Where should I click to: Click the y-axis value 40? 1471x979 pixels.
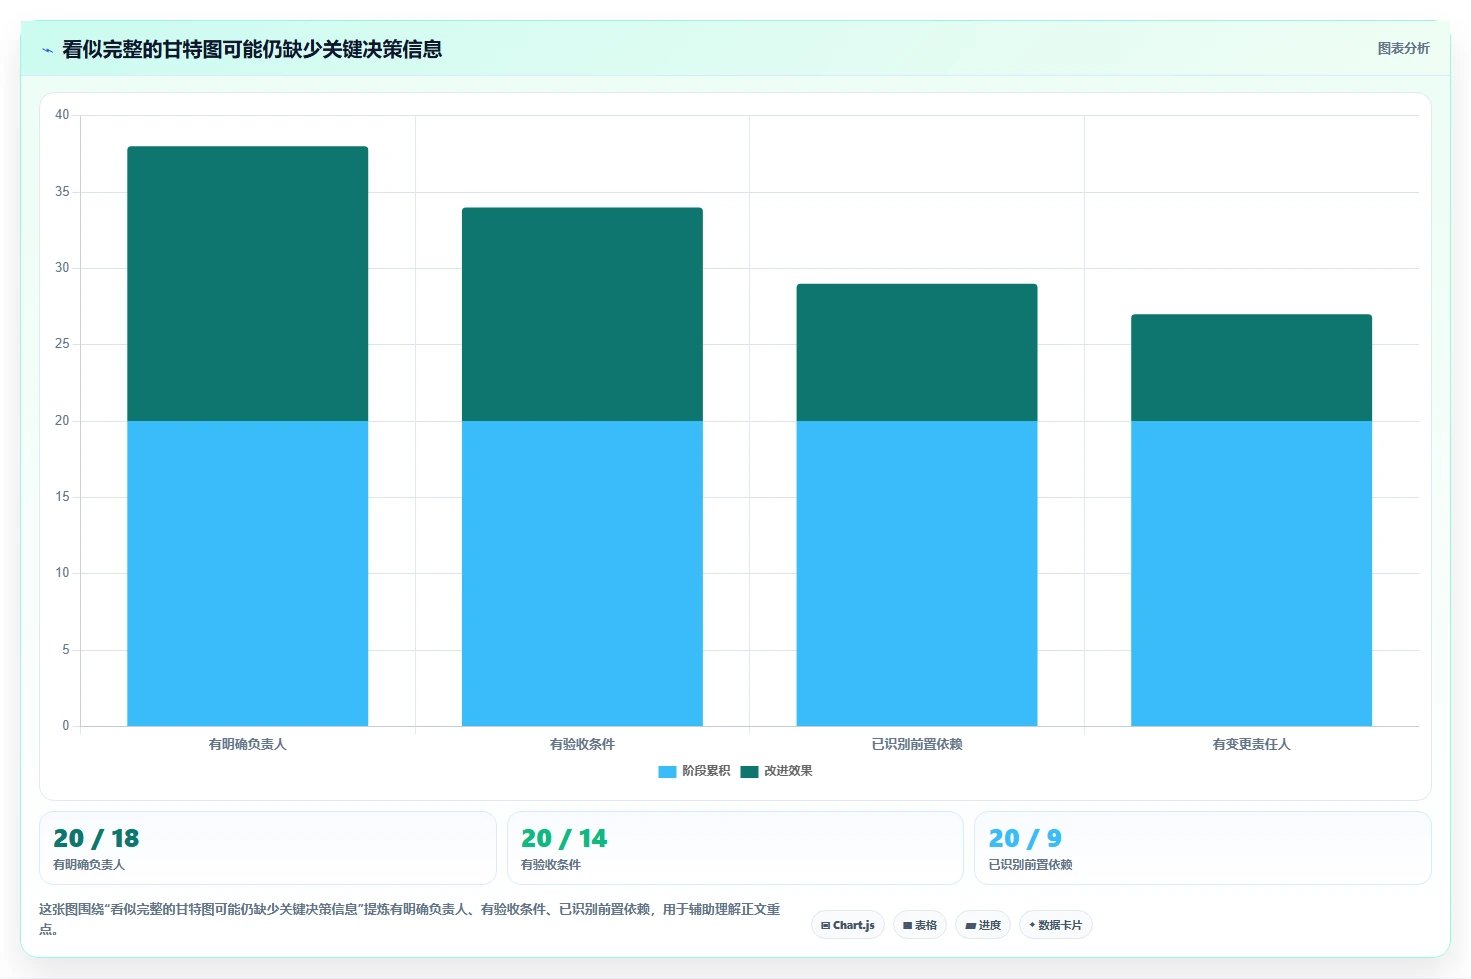(62, 115)
